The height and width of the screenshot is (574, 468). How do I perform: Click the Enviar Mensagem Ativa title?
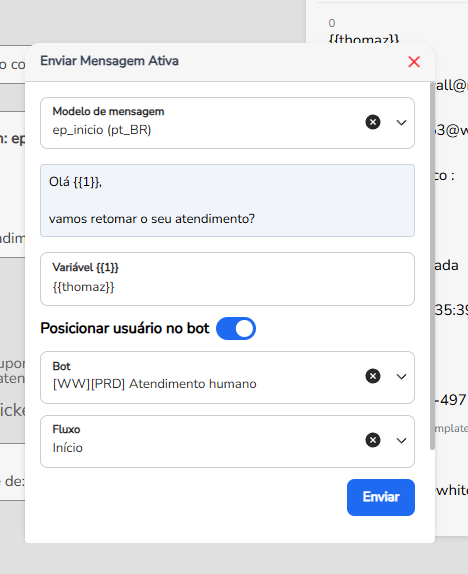(x=109, y=61)
